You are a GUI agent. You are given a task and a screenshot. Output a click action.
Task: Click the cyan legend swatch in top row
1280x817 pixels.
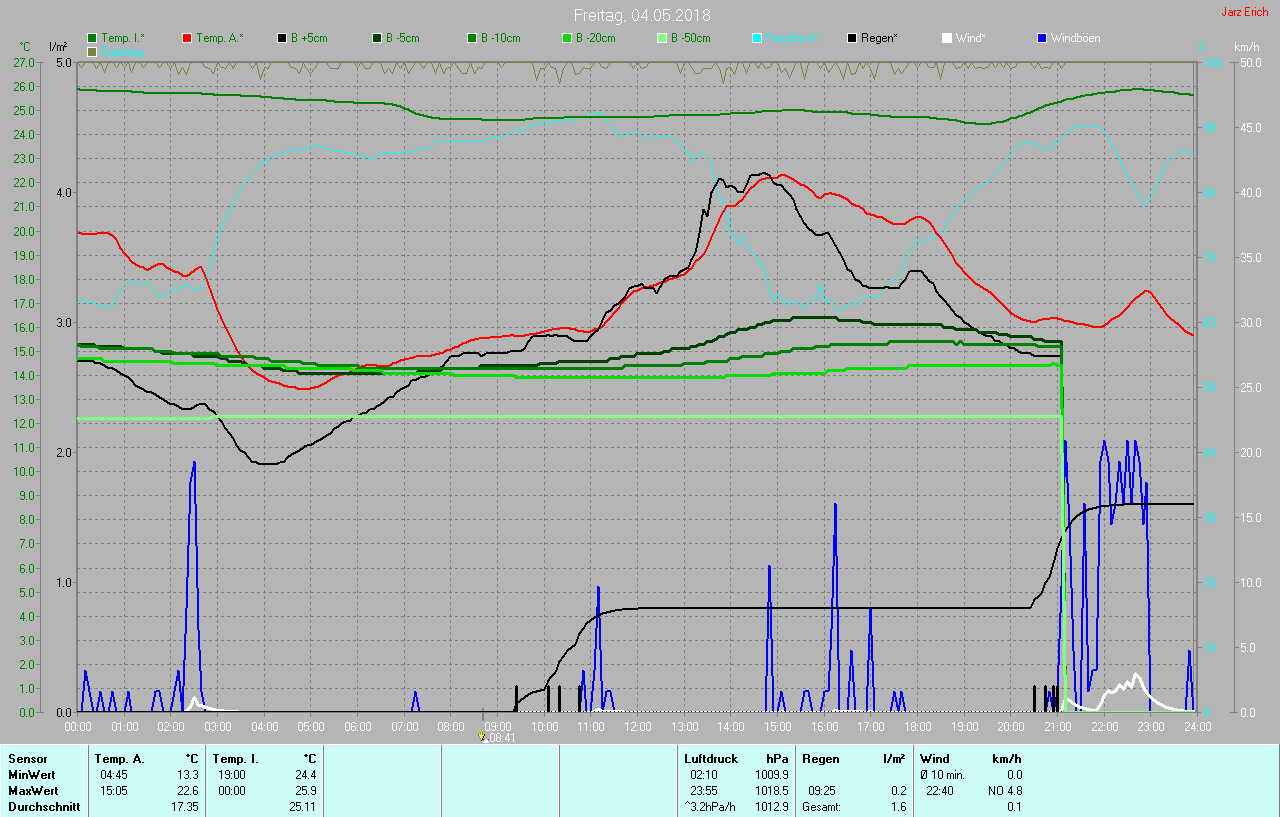[x=757, y=38]
